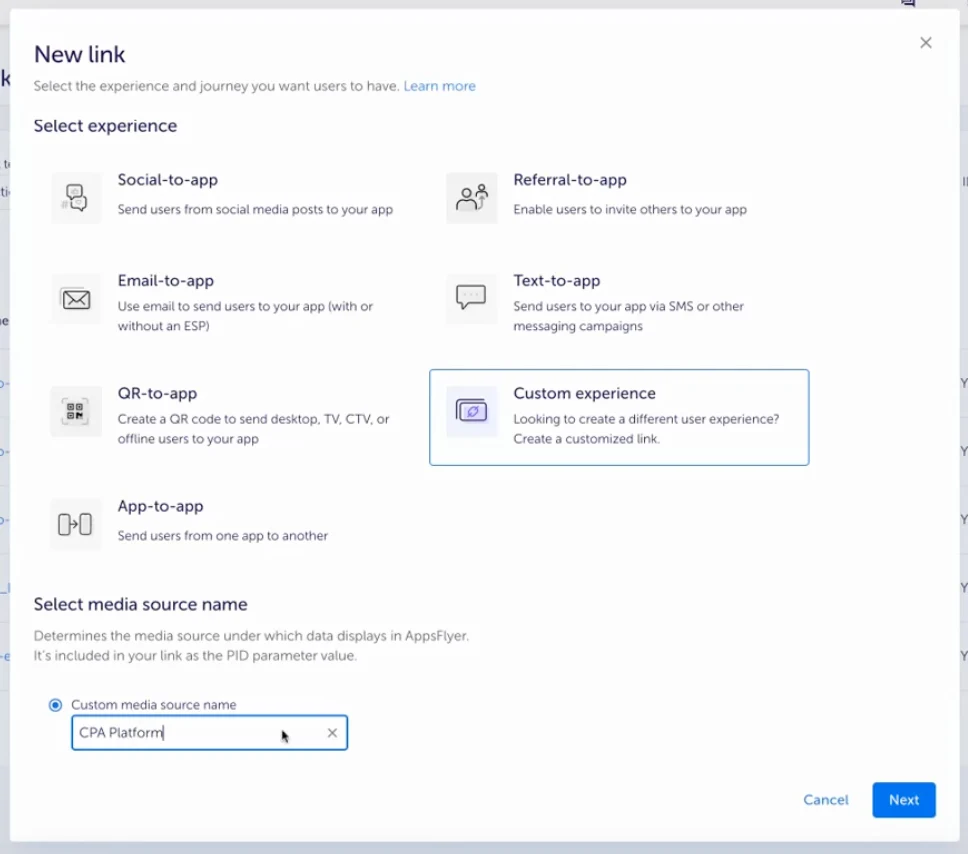Select the Email-to-app experience title
968x854 pixels.
(x=165, y=281)
